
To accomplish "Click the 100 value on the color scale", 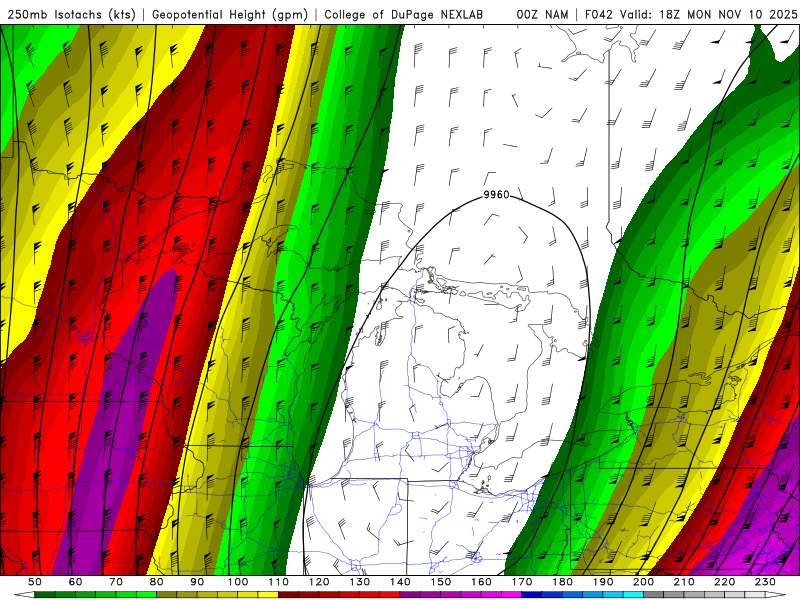I will (238, 582).
